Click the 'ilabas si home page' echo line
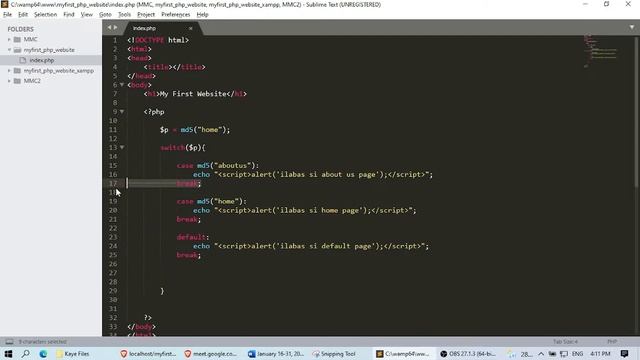The image size is (640, 360). click(x=304, y=210)
